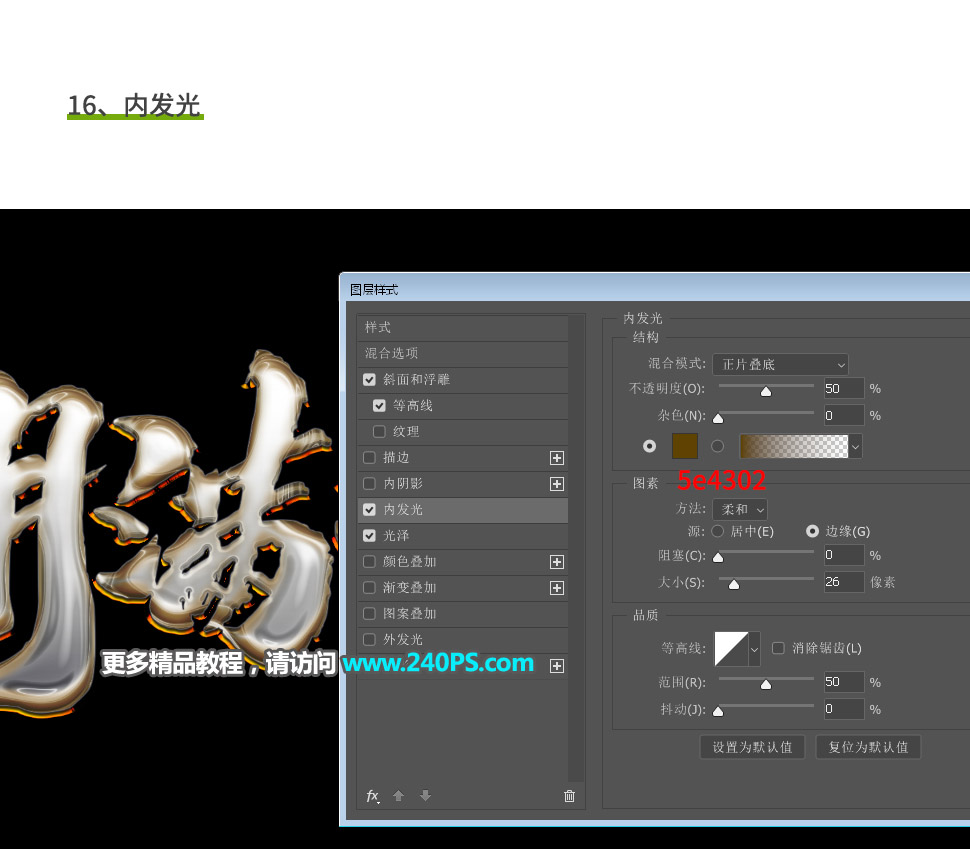Click the up arrow to reorder effects
The image size is (970, 849).
(398, 796)
